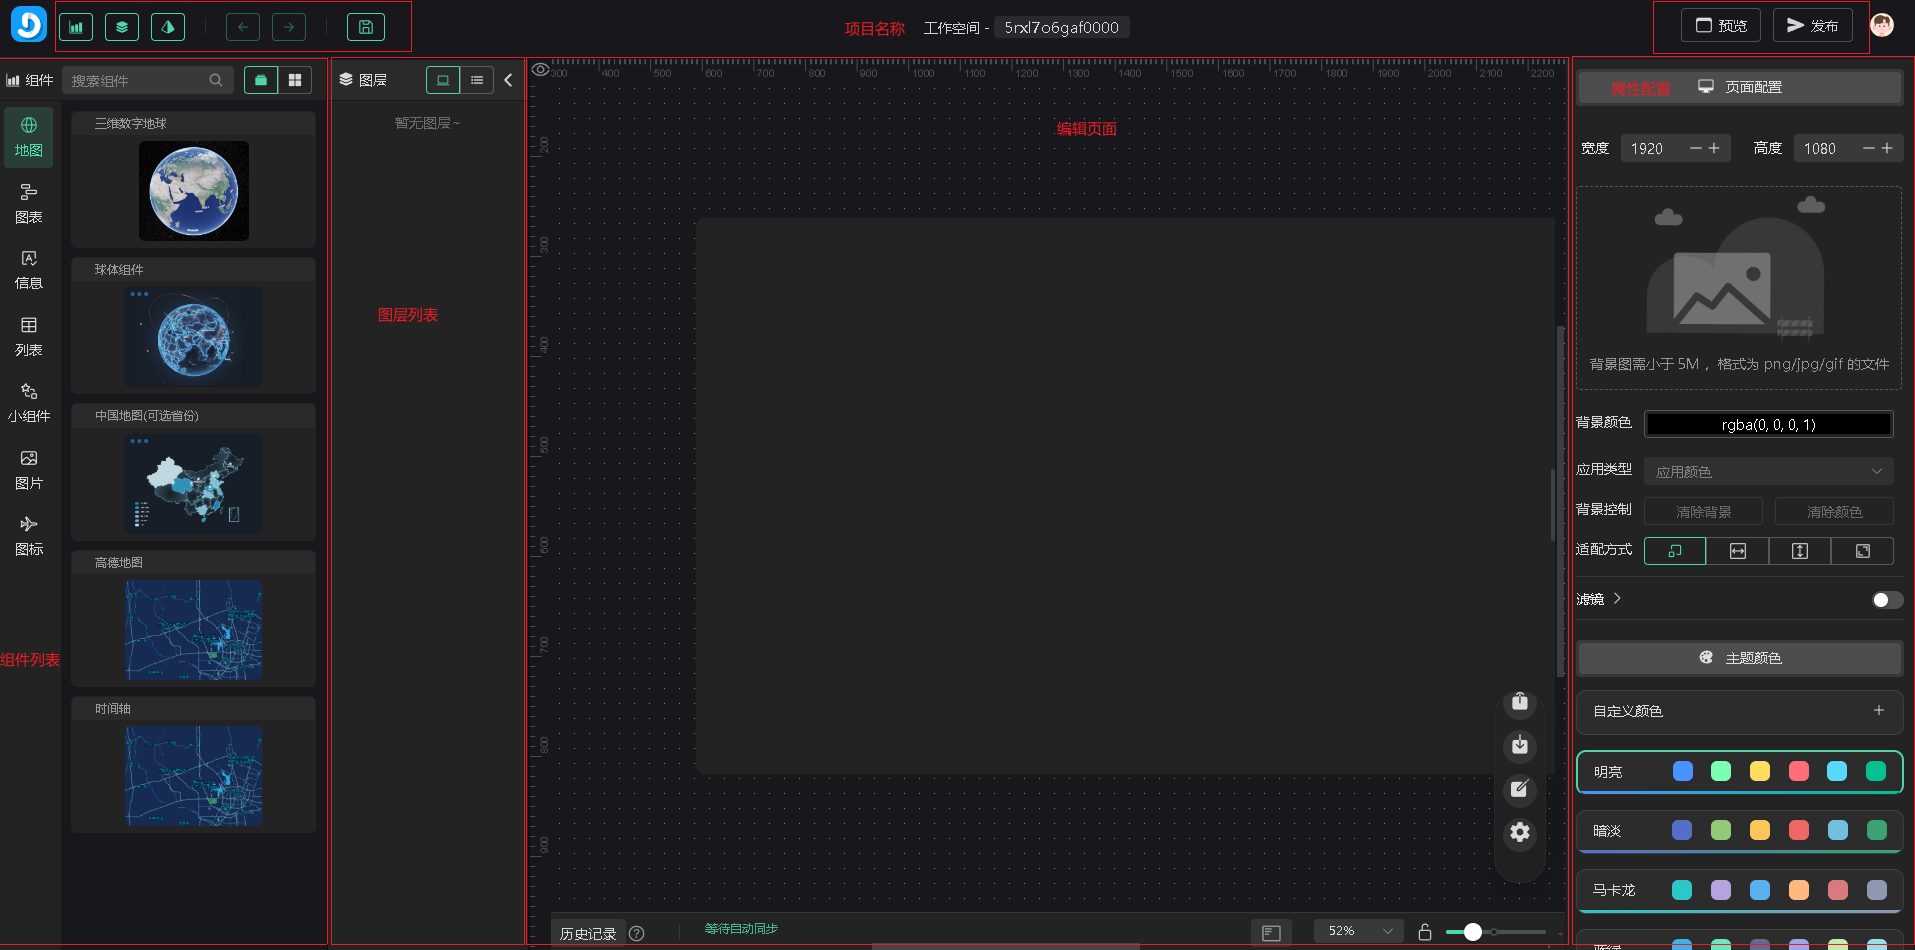Click the 预览 preview button
The width and height of the screenshot is (1915, 950).
pyautogui.click(x=1720, y=26)
